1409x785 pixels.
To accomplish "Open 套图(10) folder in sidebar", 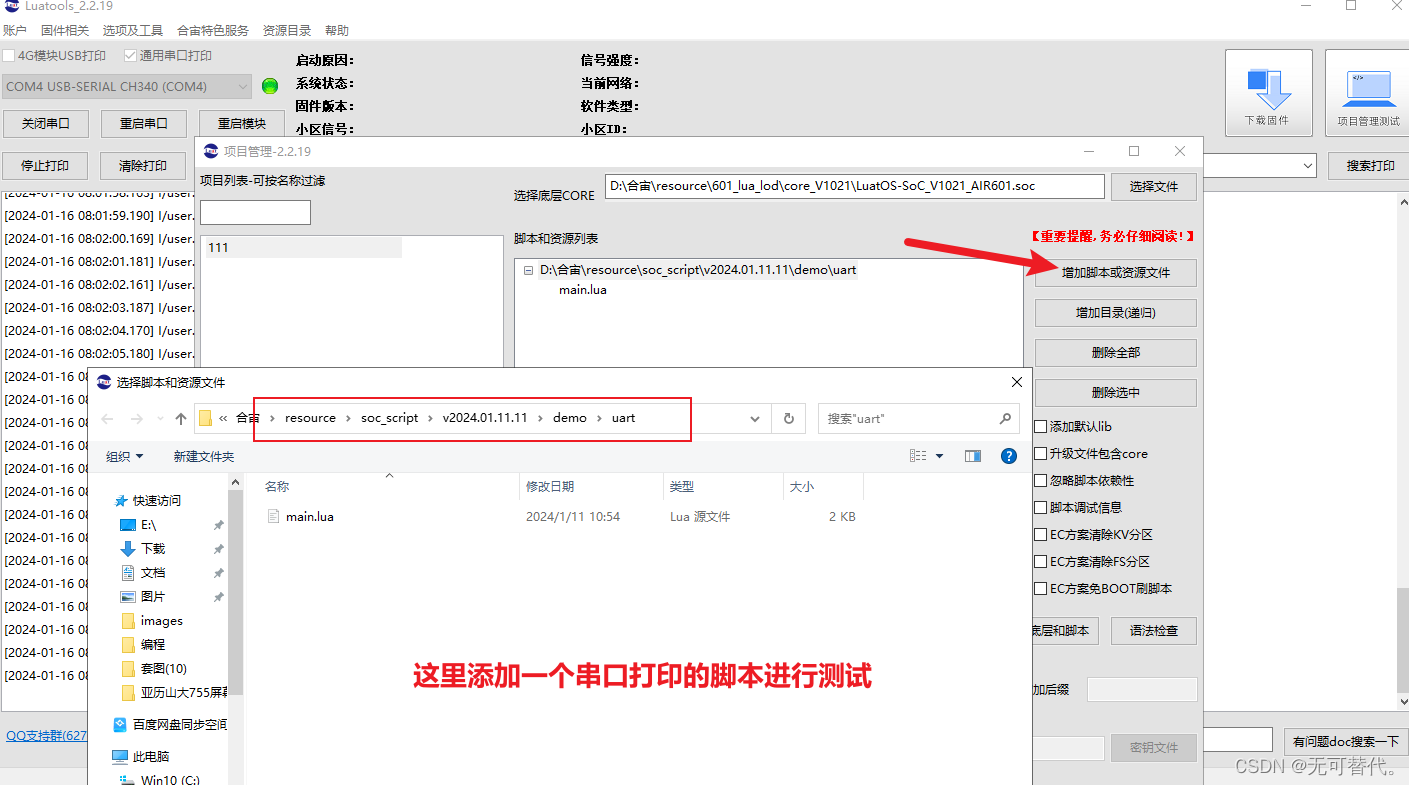I will click(163, 668).
